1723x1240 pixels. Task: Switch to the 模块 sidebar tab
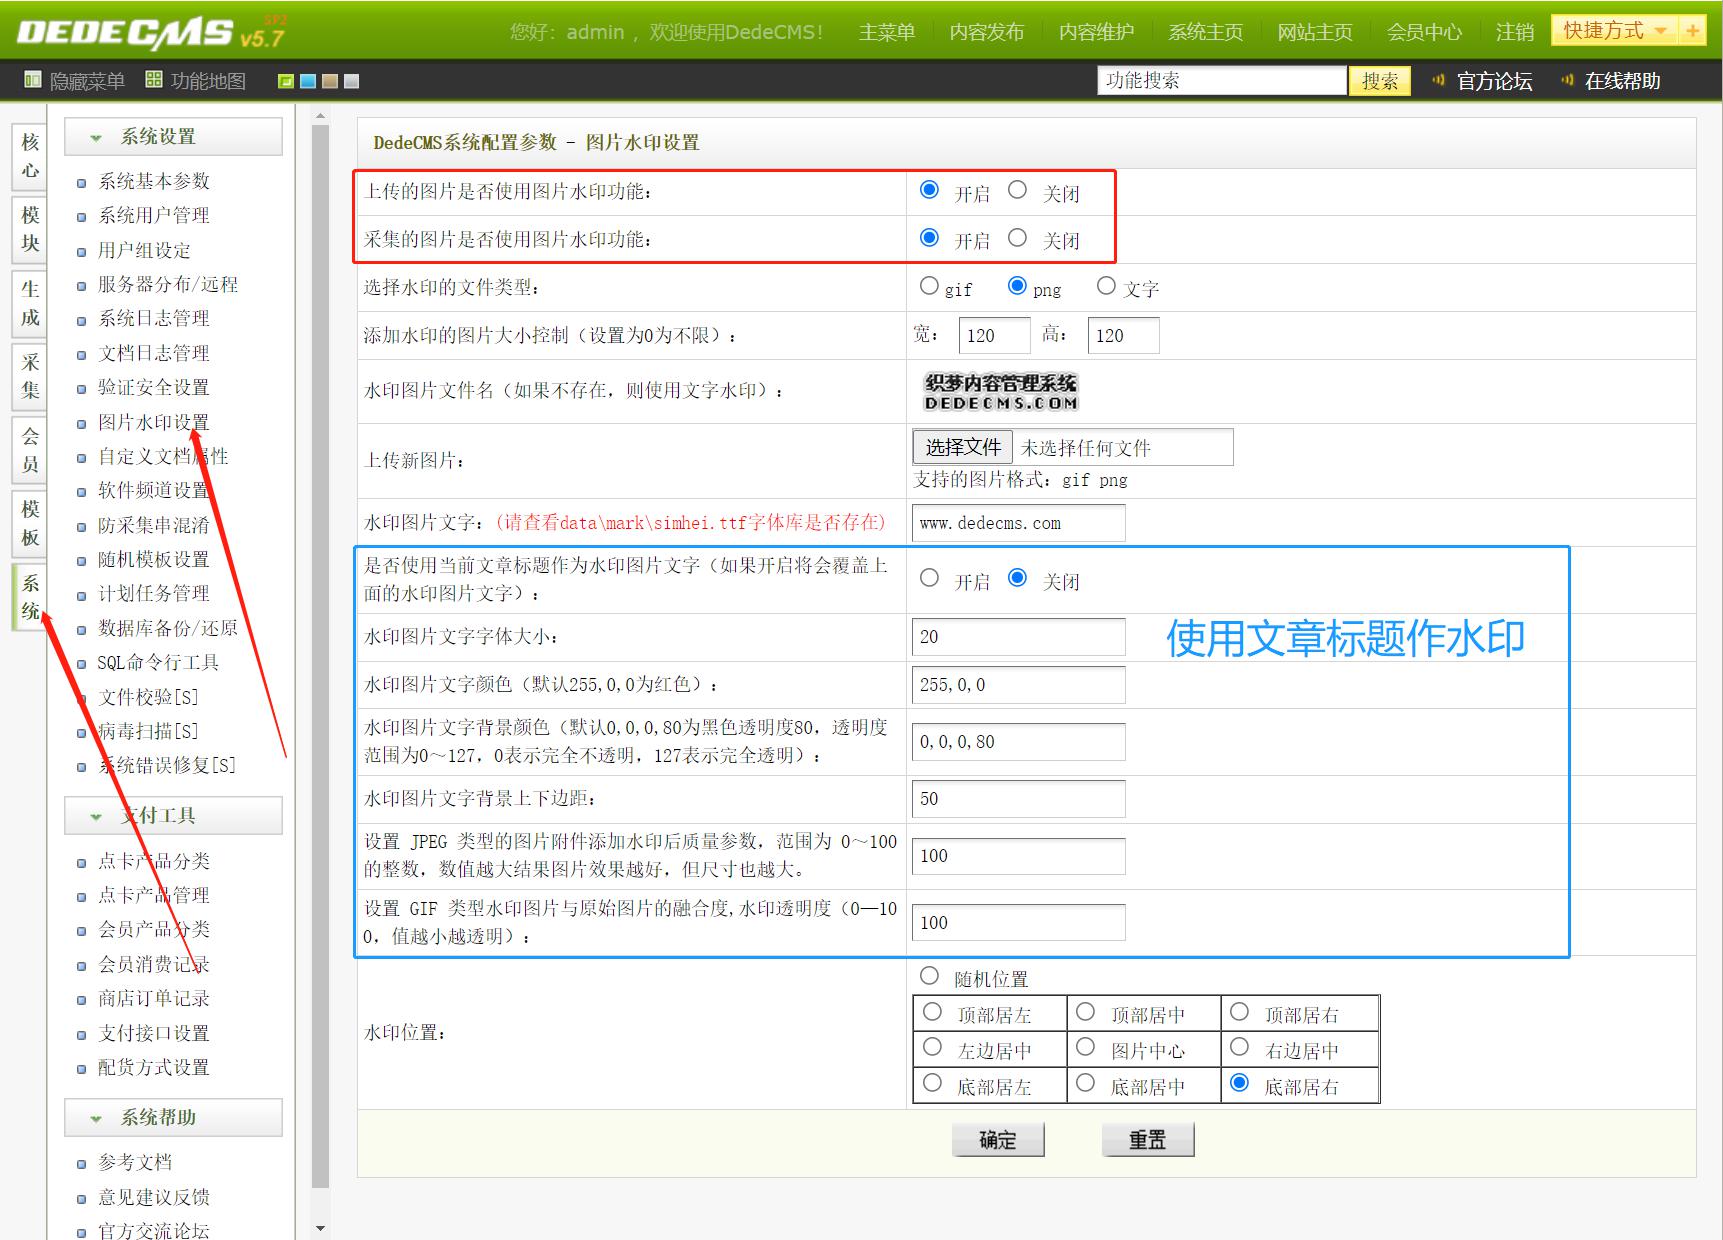30,229
